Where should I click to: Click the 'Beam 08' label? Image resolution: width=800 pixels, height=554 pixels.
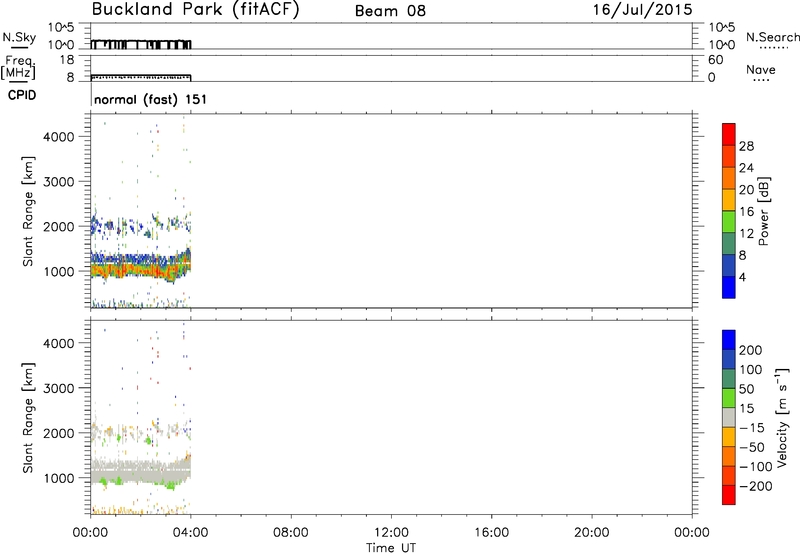click(x=390, y=11)
